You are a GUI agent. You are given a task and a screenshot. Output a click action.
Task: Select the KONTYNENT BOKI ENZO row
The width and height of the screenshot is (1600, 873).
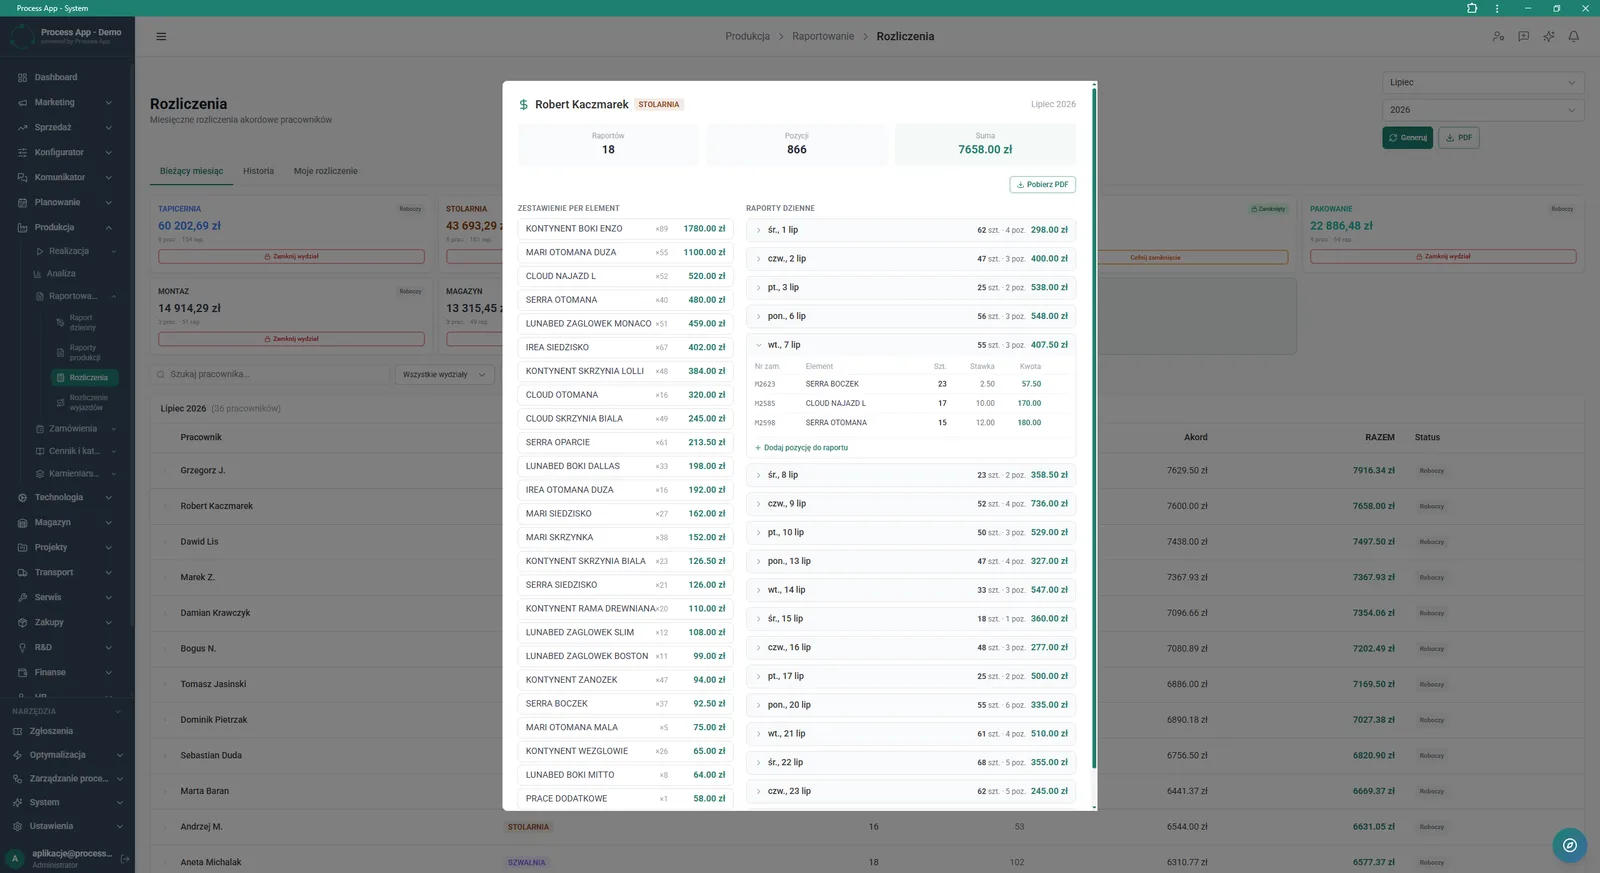coord(625,229)
